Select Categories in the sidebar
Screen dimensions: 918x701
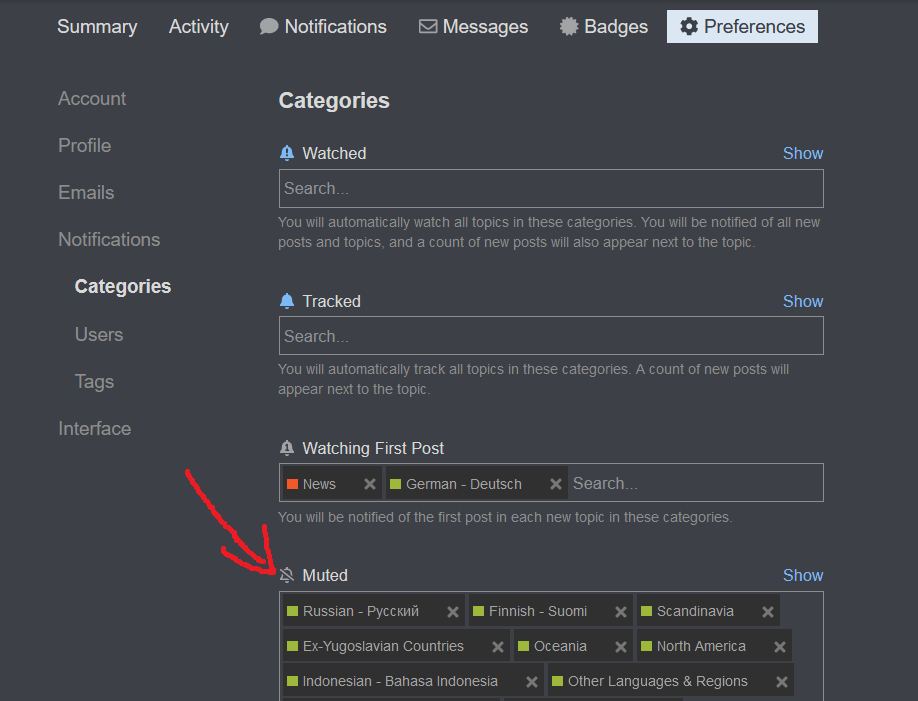click(x=123, y=286)
